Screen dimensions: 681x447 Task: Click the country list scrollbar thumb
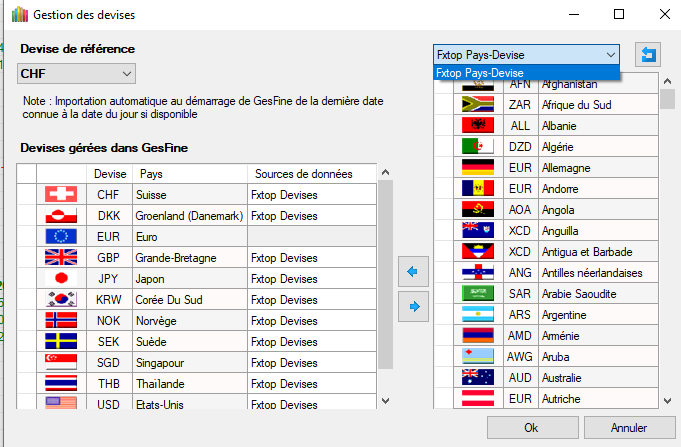pyautogui.click(x=668, y=99)
